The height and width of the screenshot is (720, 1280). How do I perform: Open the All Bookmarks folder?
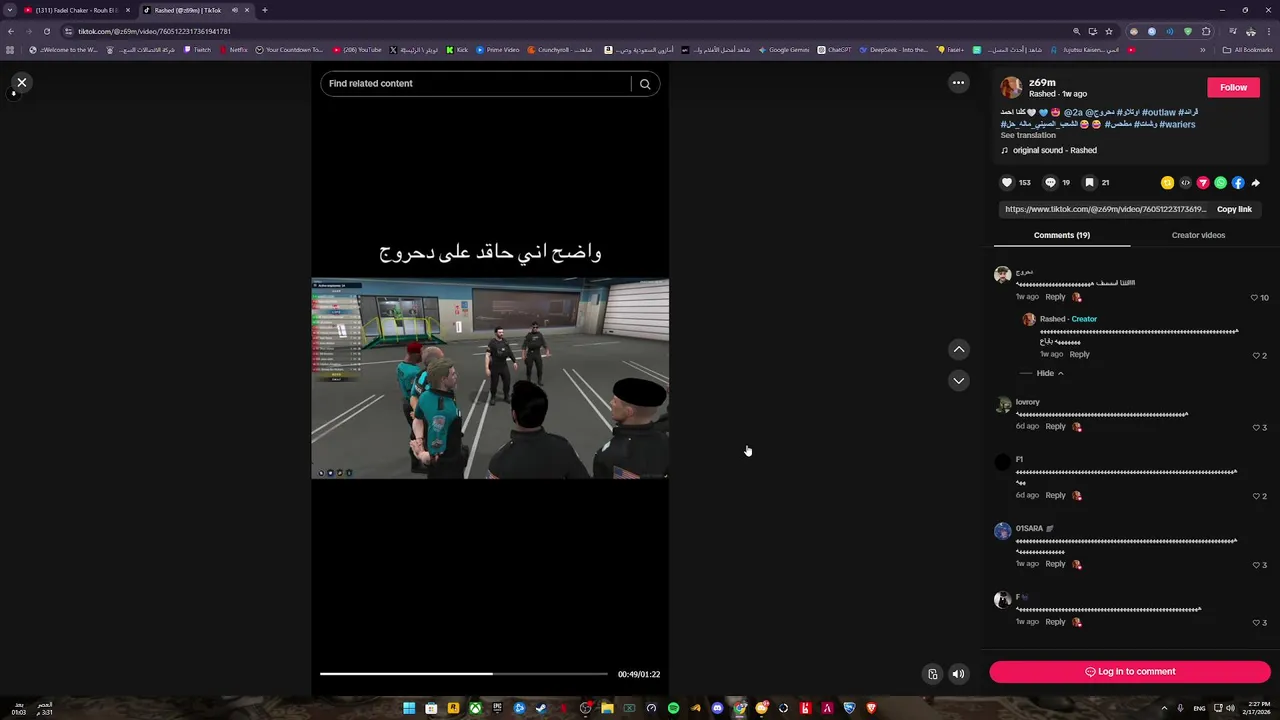[x=1247, y=50]
